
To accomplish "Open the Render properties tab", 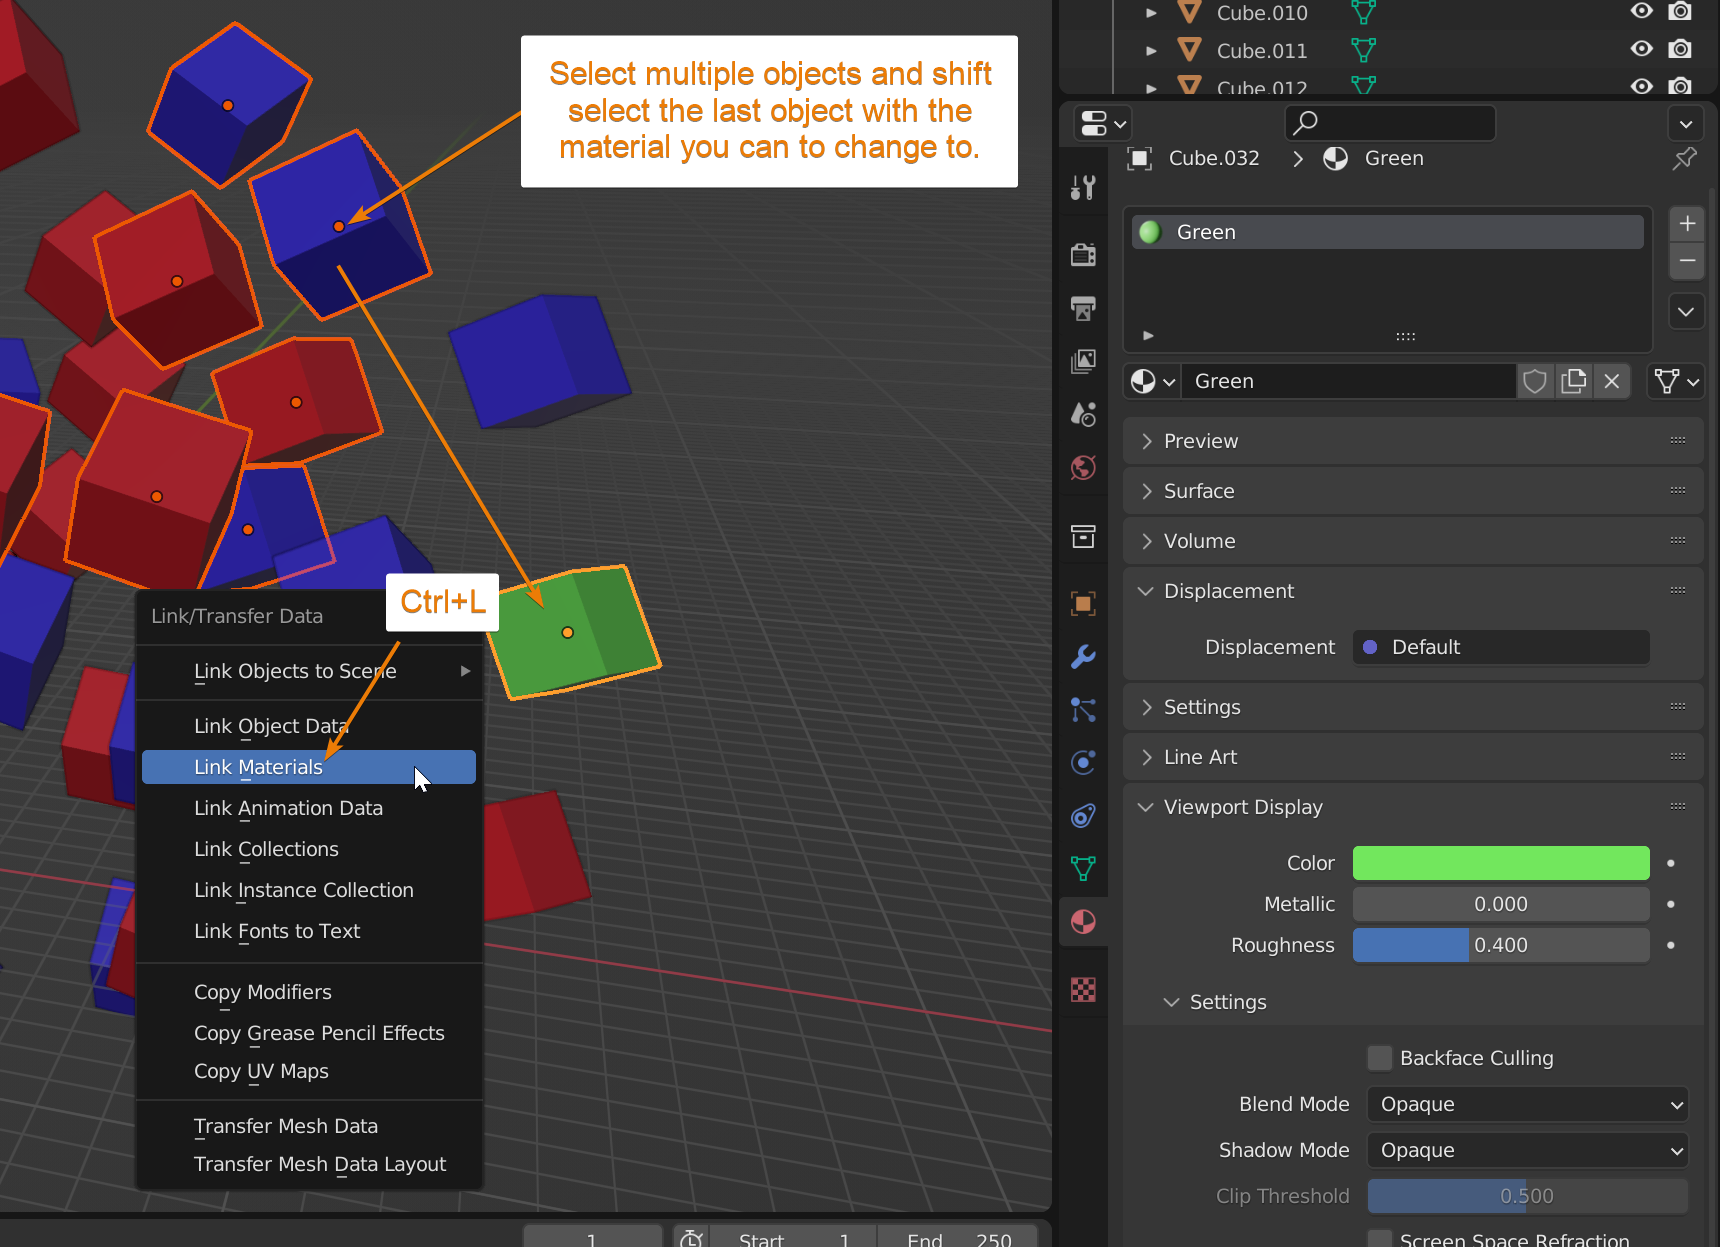I will (x=1083, y=254).
